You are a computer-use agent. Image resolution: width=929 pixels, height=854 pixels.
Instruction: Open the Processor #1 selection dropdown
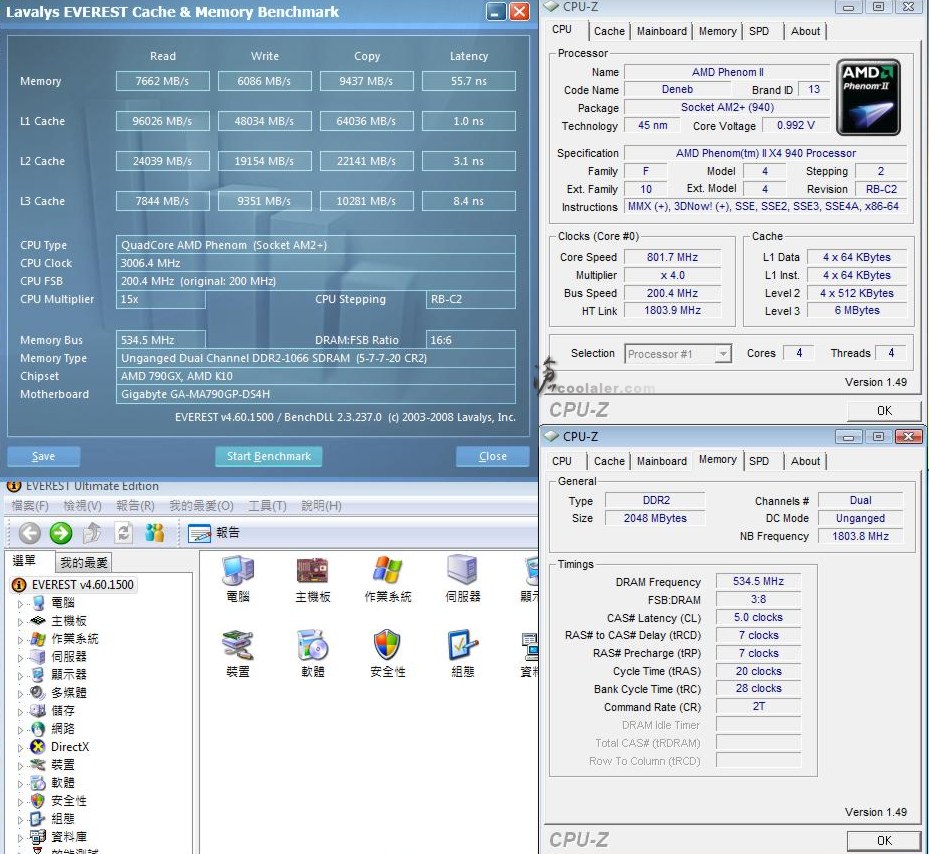678,354
